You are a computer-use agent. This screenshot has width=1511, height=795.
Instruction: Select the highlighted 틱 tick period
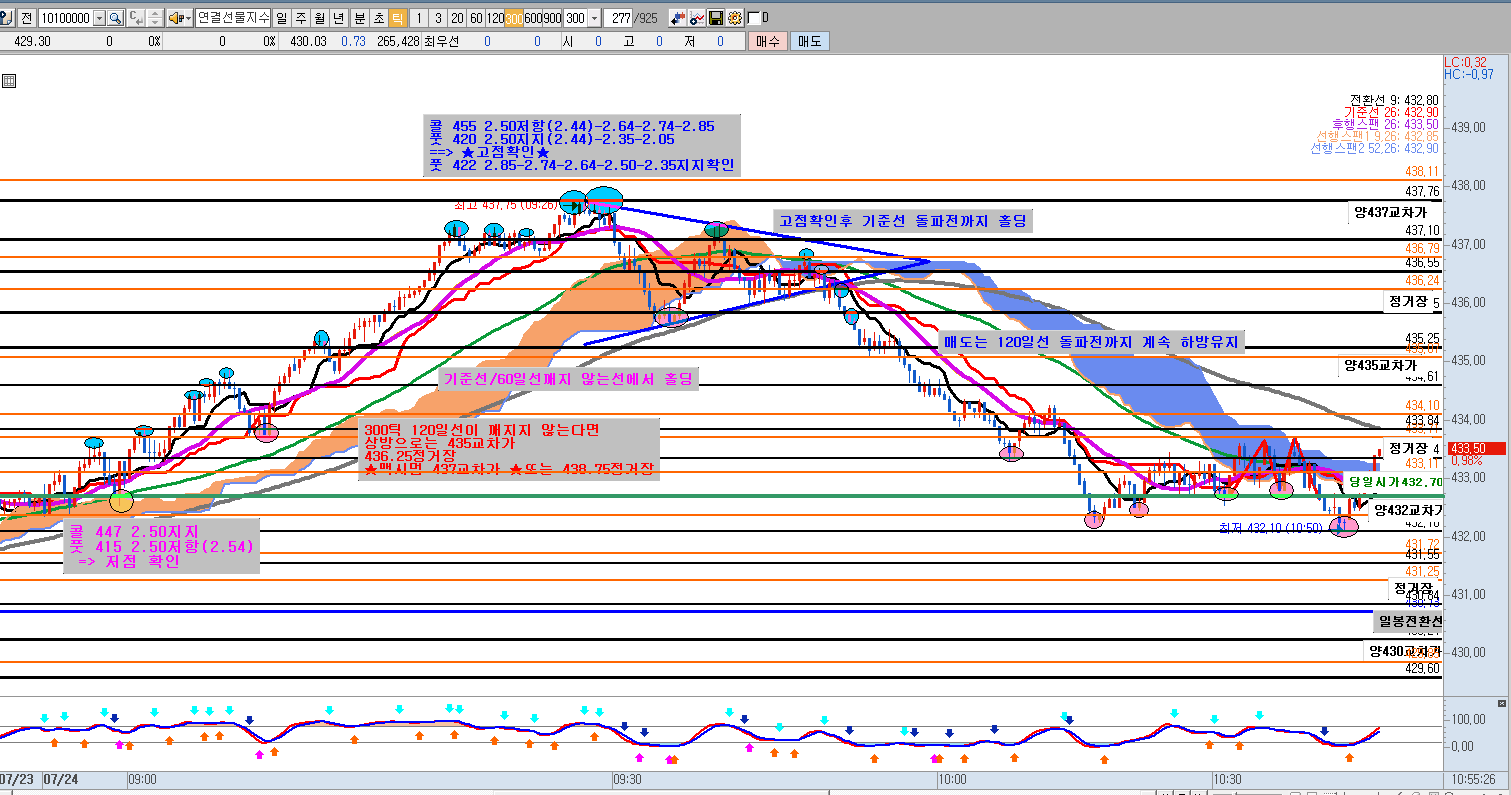(397, 18)
